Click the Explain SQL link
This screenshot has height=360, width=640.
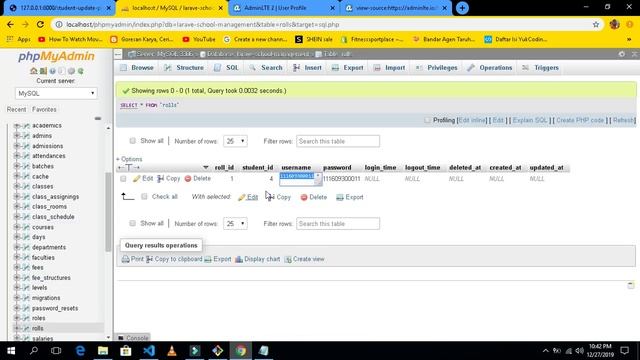tap(530, 120)
